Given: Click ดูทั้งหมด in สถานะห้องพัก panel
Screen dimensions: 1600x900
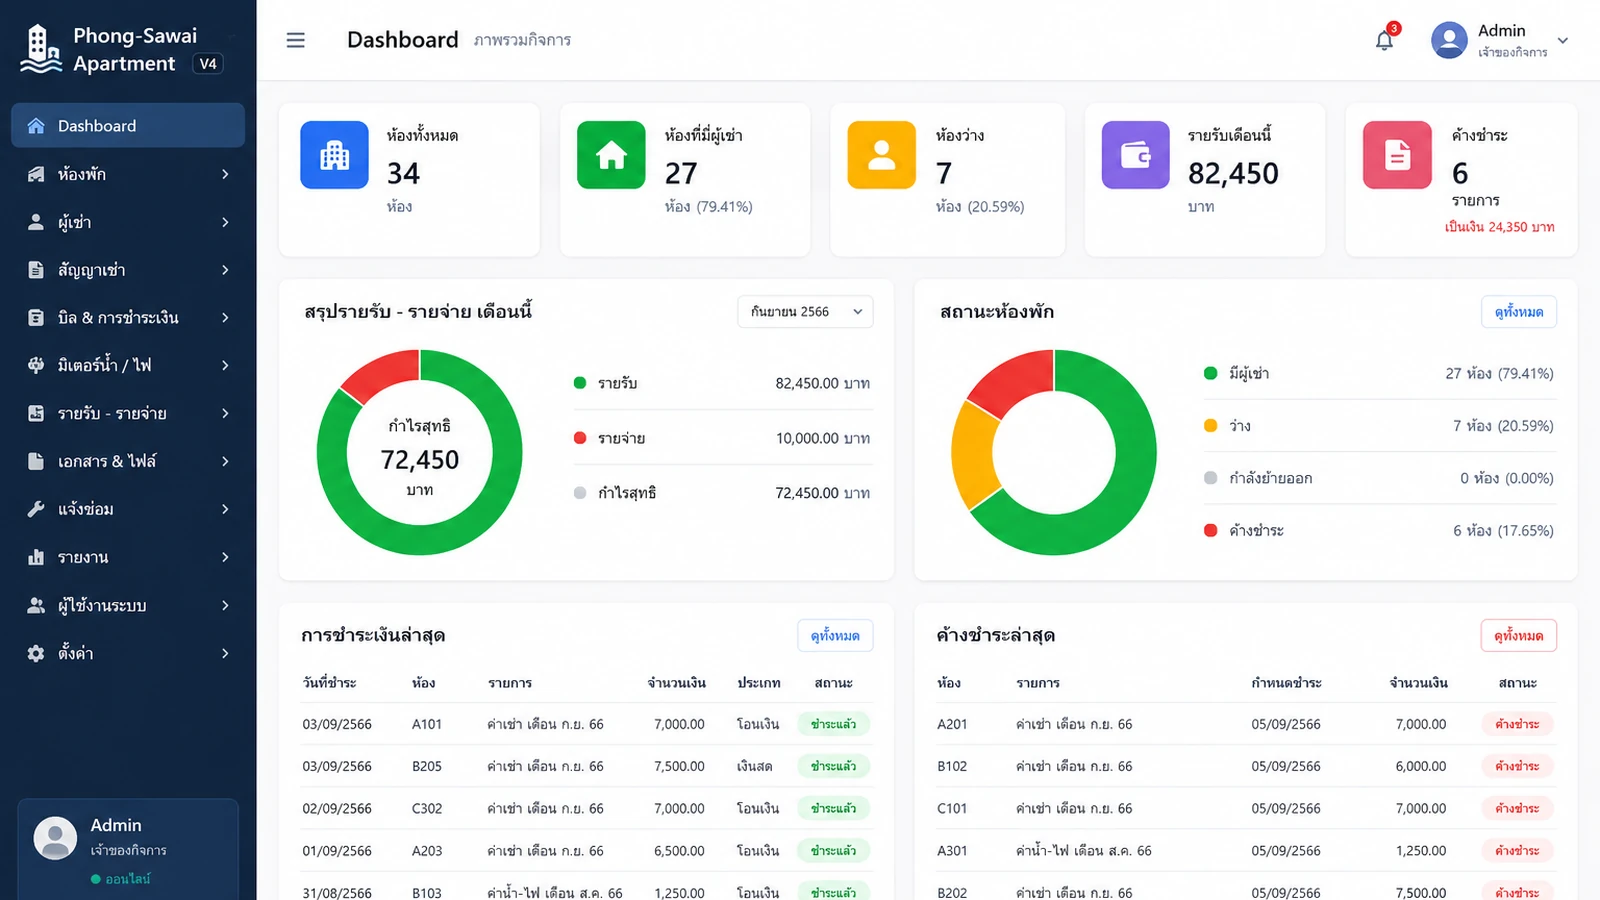Looking at the screenshot, I should point(1518,312).
